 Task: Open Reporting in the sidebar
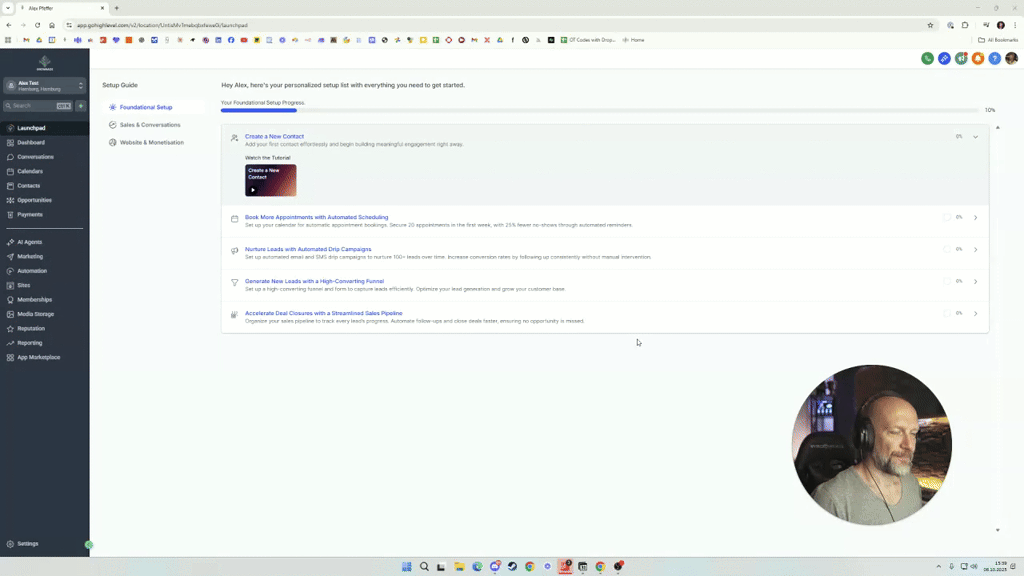click(x=29, y=342)
